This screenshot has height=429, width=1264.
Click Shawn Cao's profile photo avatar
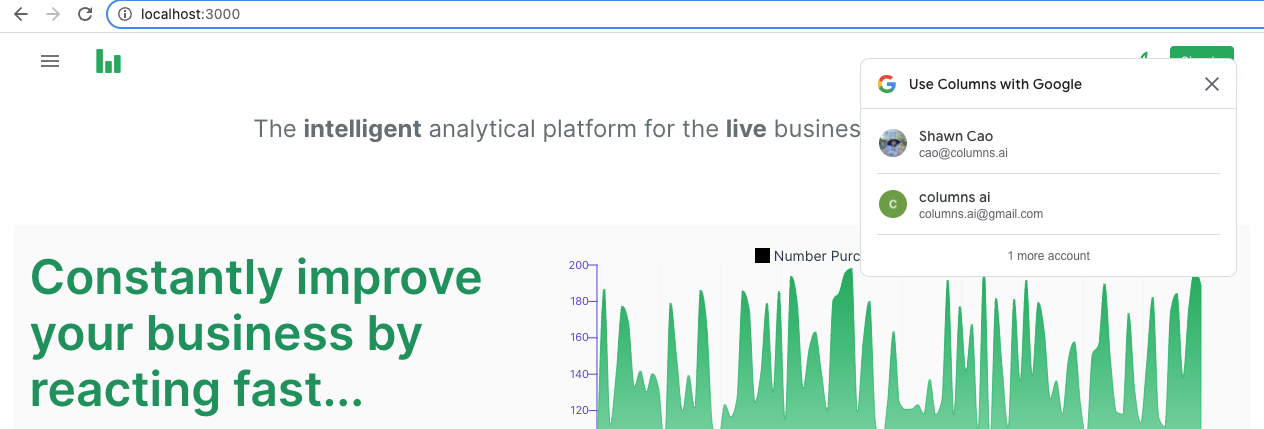[893, 143]
